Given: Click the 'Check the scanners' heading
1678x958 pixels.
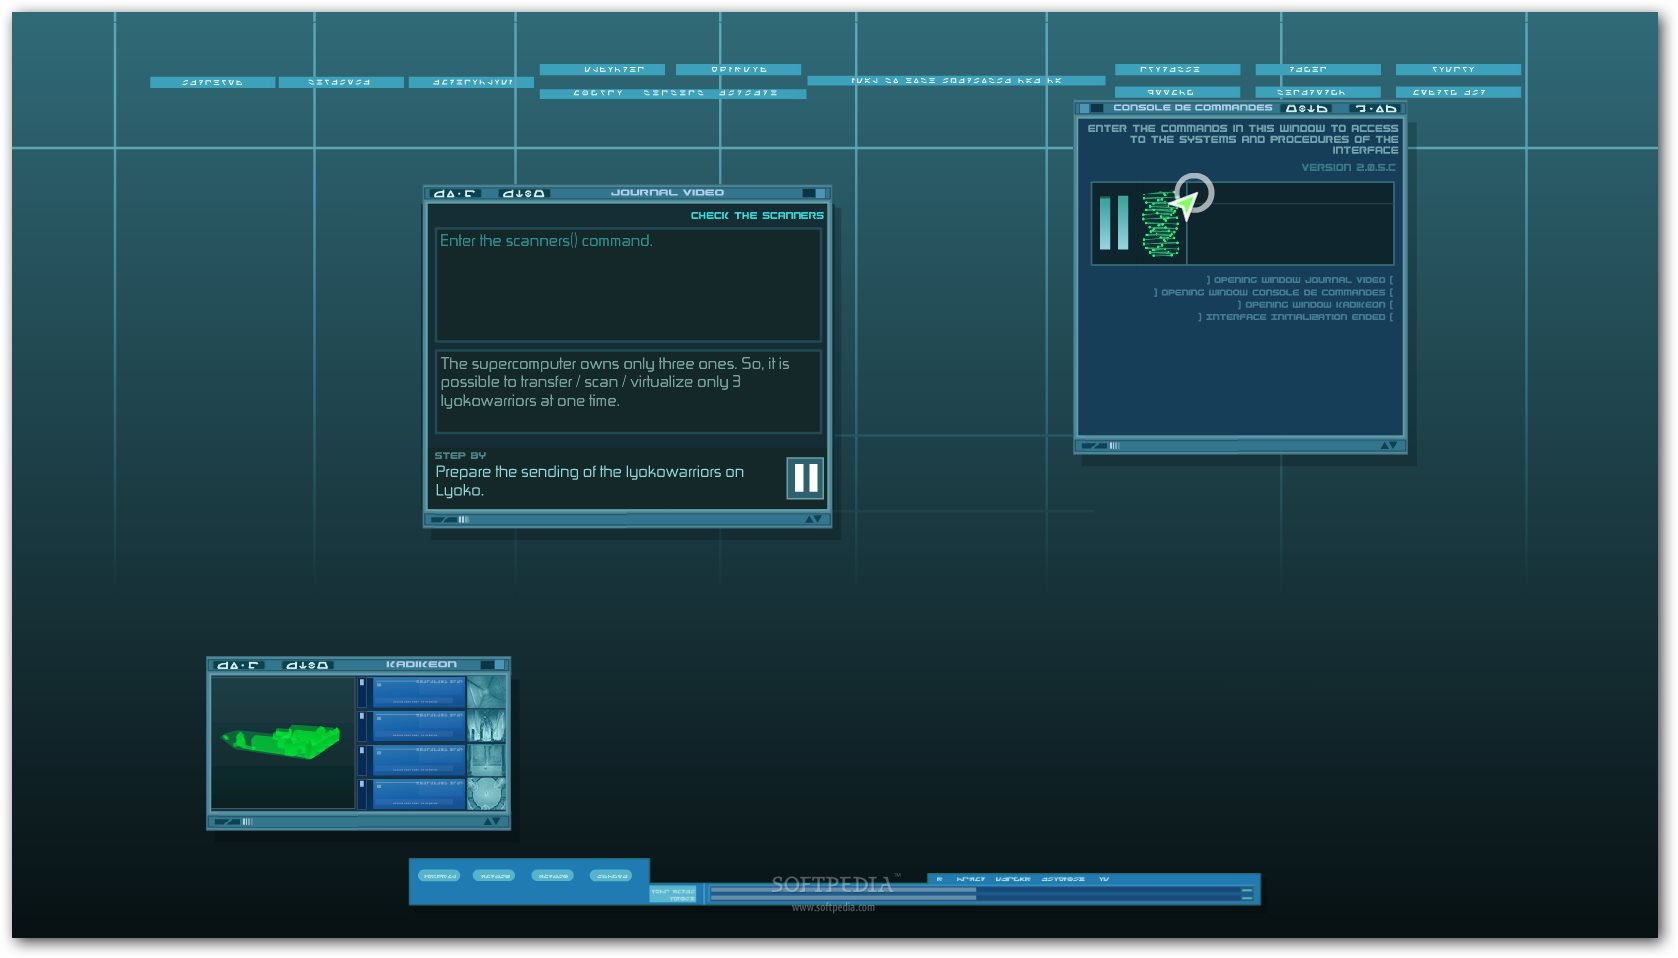Looking at the screenshot, I should [757, 216].
